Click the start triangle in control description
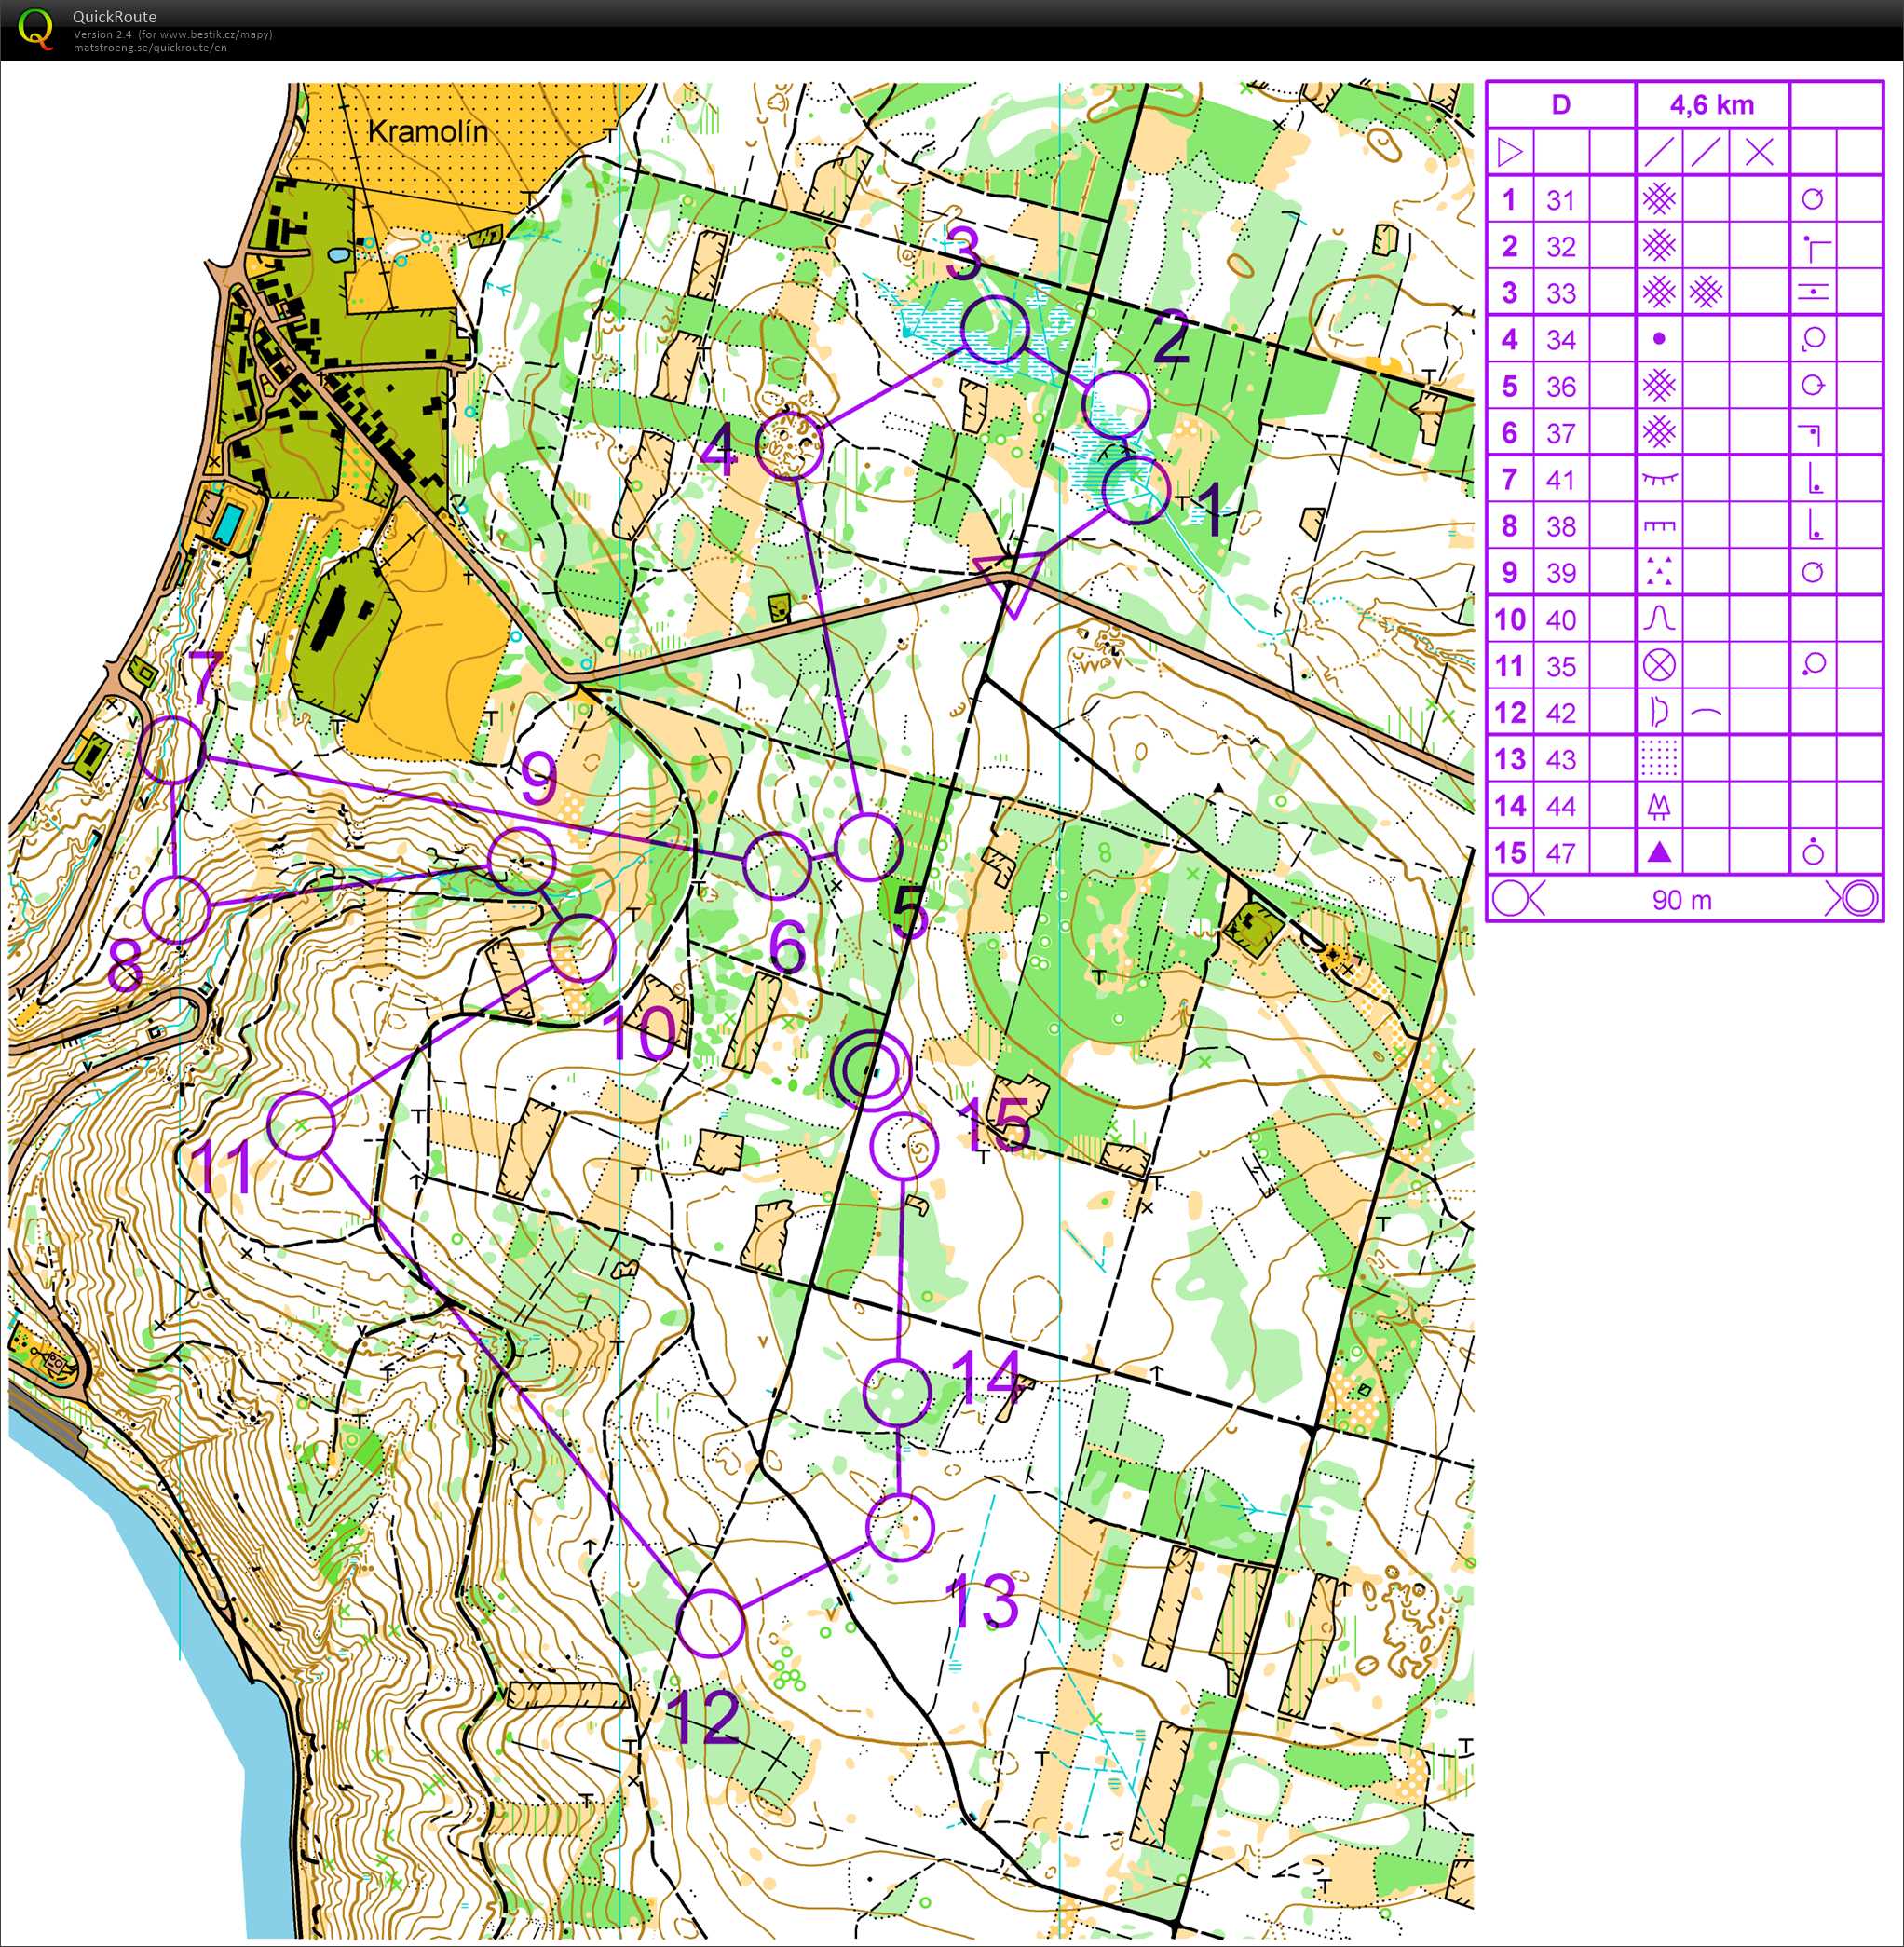The width and height of the screenshot is (1904, 1947). tap(1510, 153)
